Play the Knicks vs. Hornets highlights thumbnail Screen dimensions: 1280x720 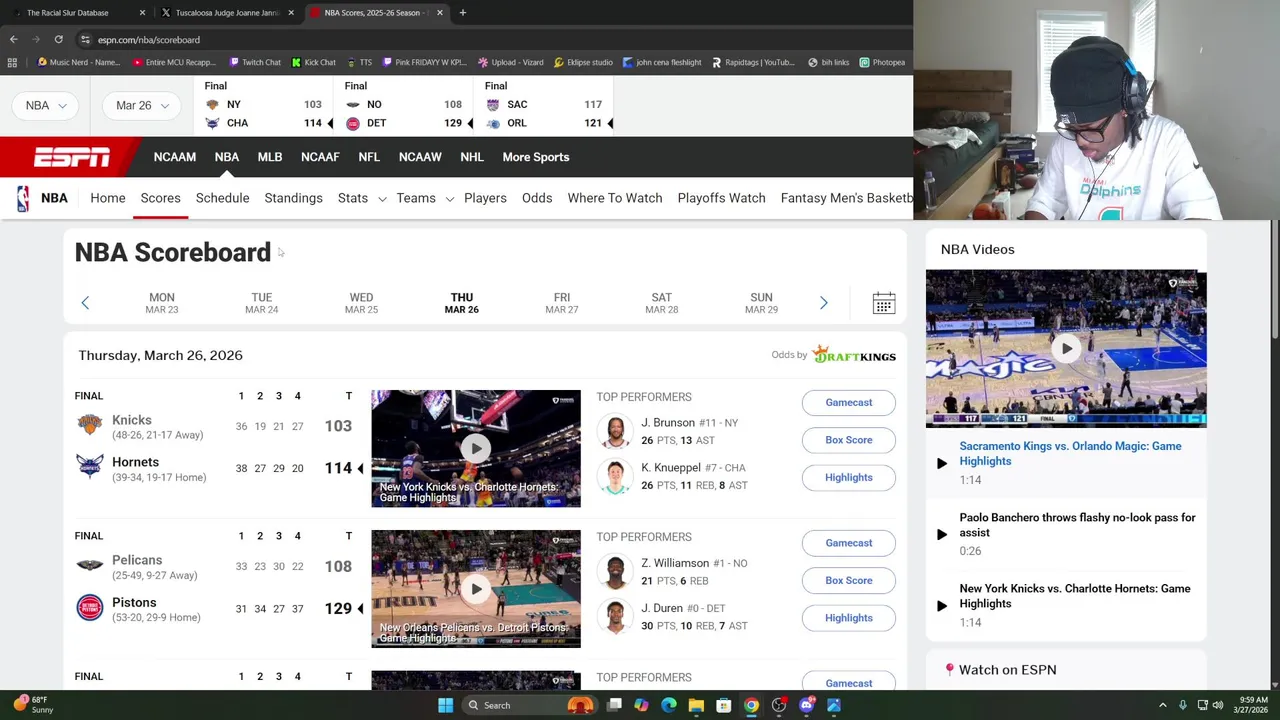click(475, 448)
